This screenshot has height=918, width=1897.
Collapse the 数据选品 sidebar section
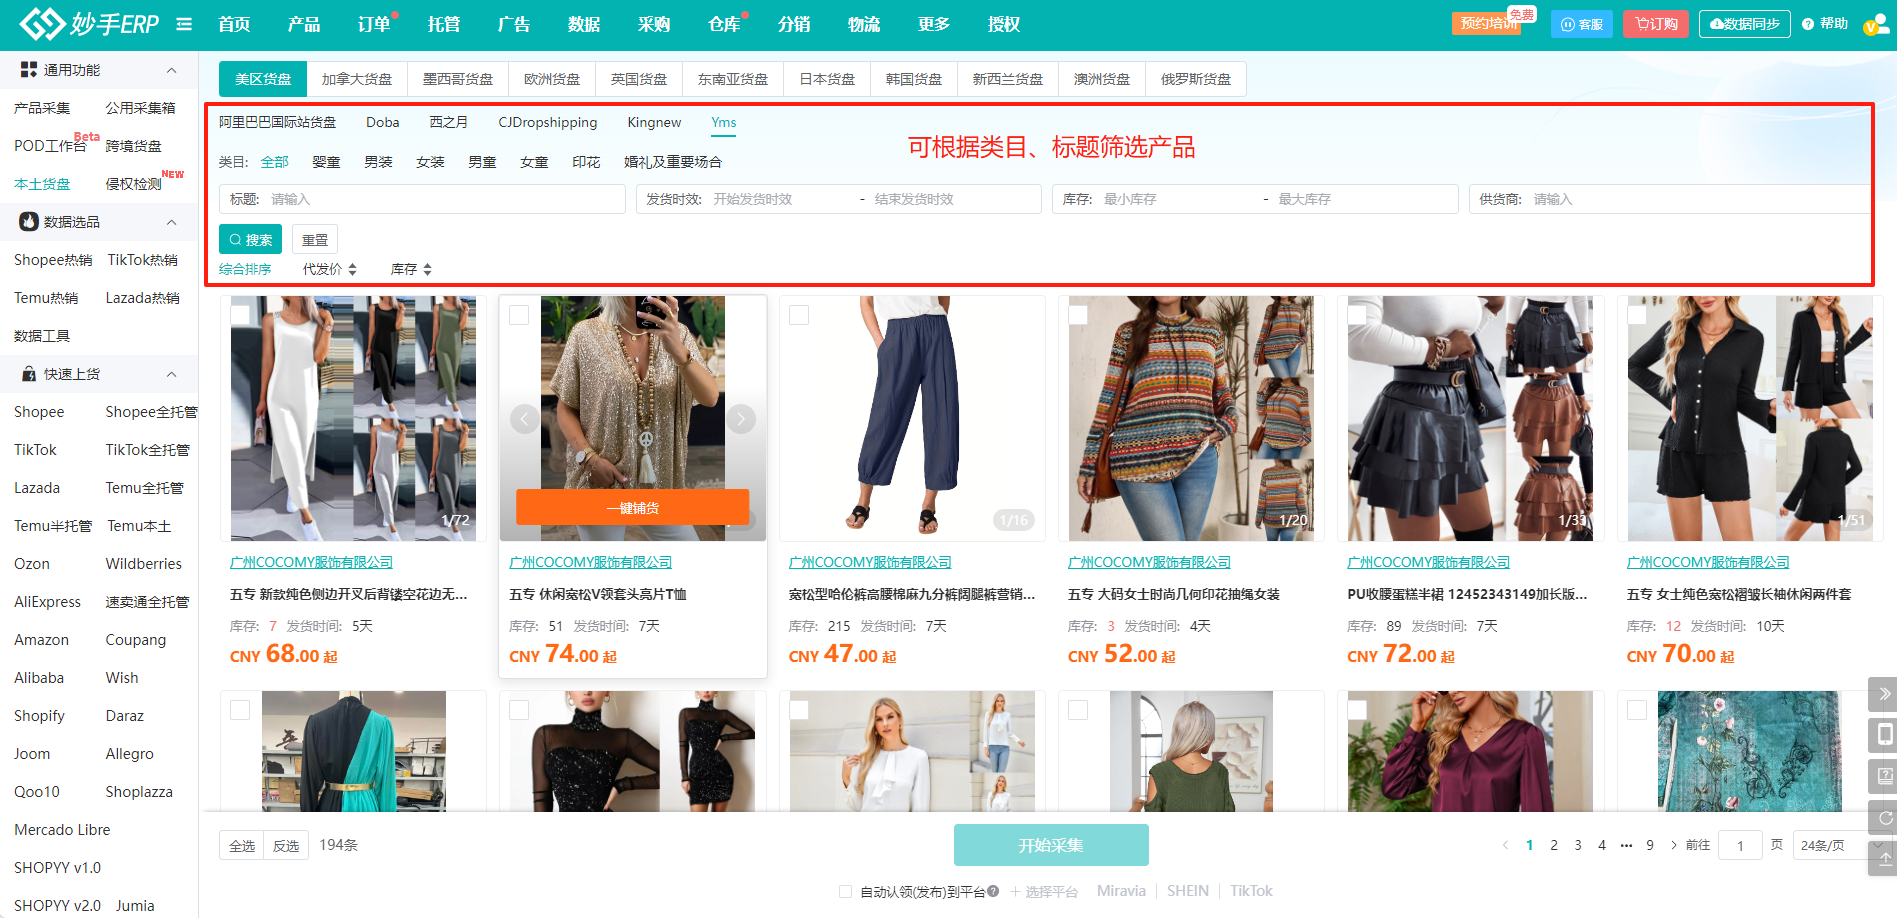point(171,222)
